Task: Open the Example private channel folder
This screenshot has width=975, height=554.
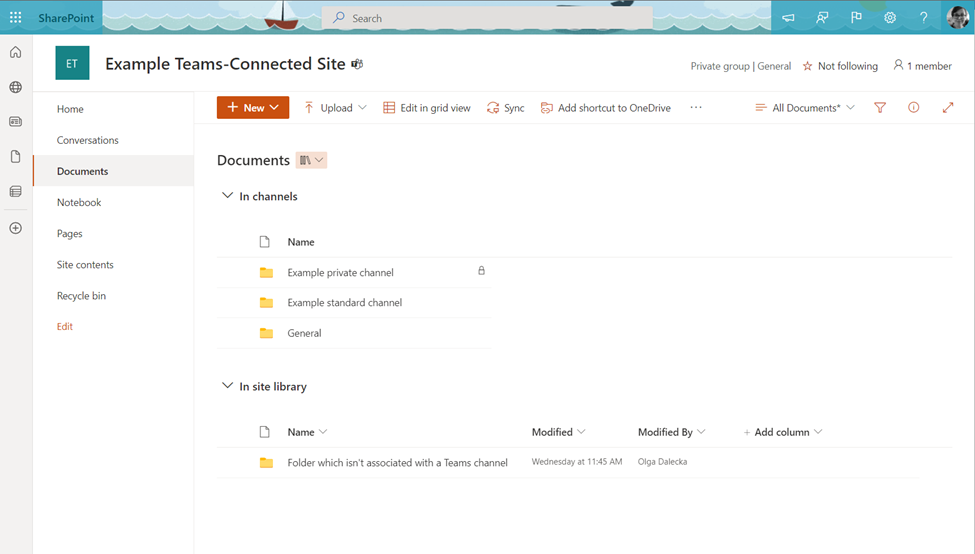Action: point(340,272)
